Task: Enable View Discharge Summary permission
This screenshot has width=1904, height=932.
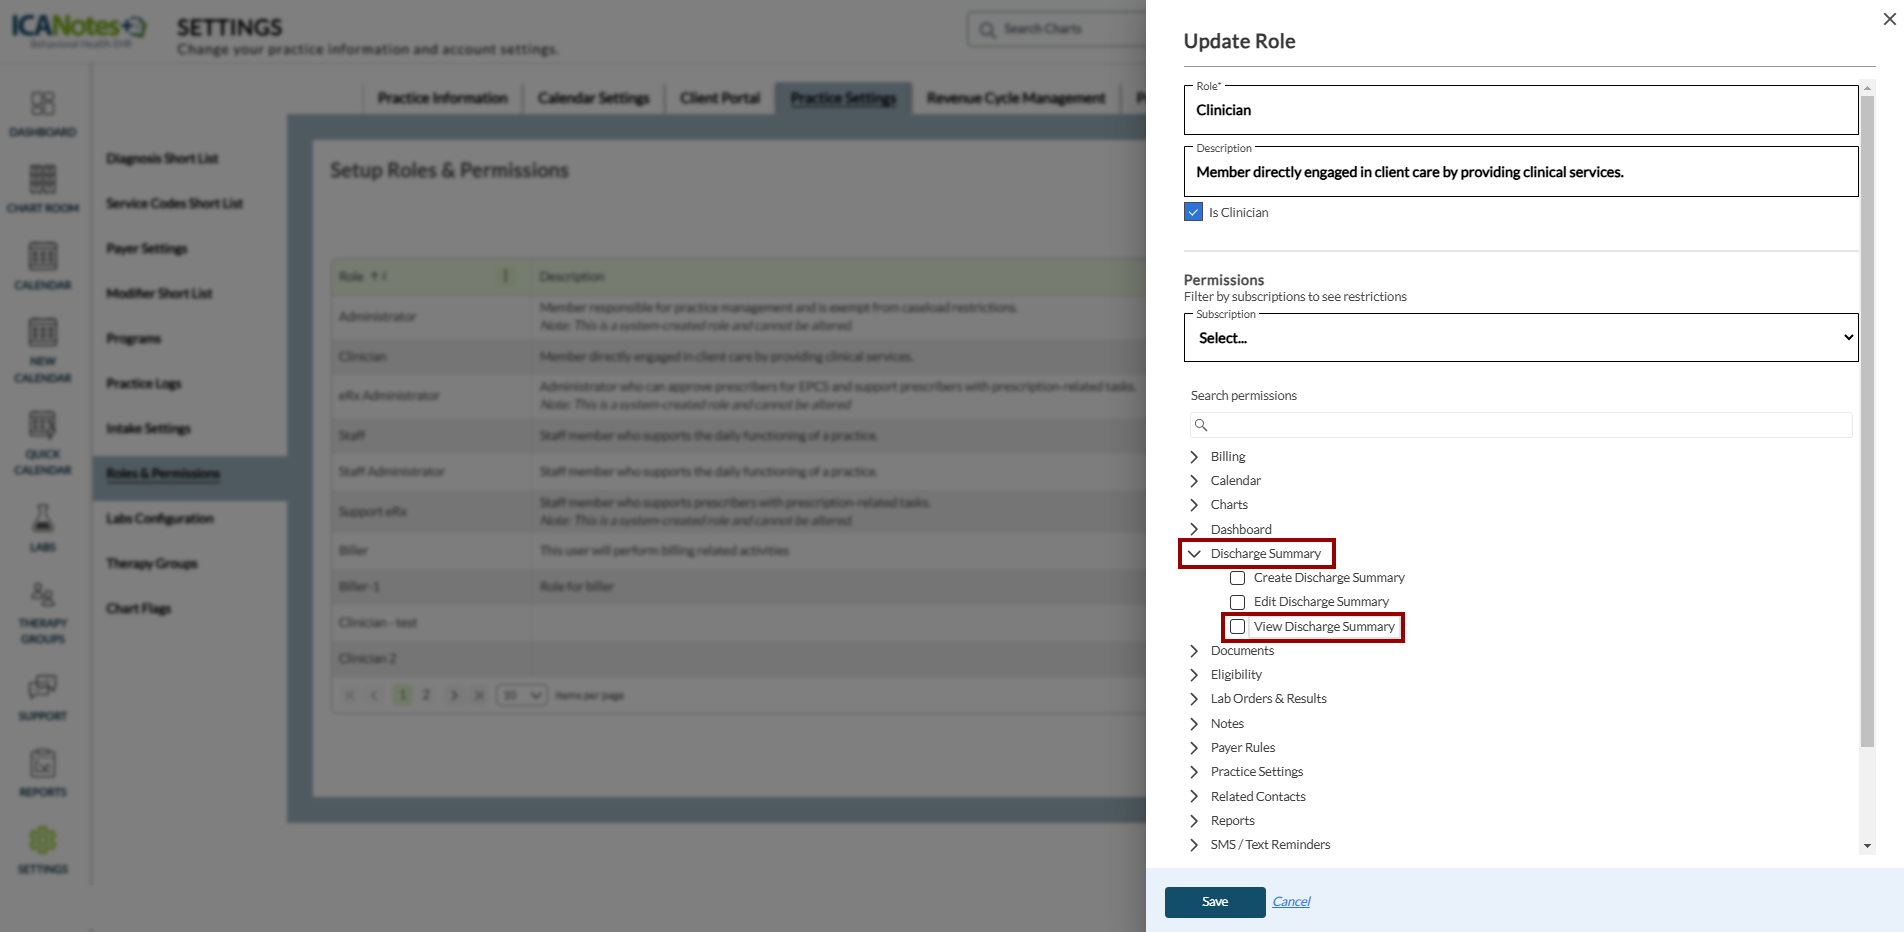Action: (1237, 627)
